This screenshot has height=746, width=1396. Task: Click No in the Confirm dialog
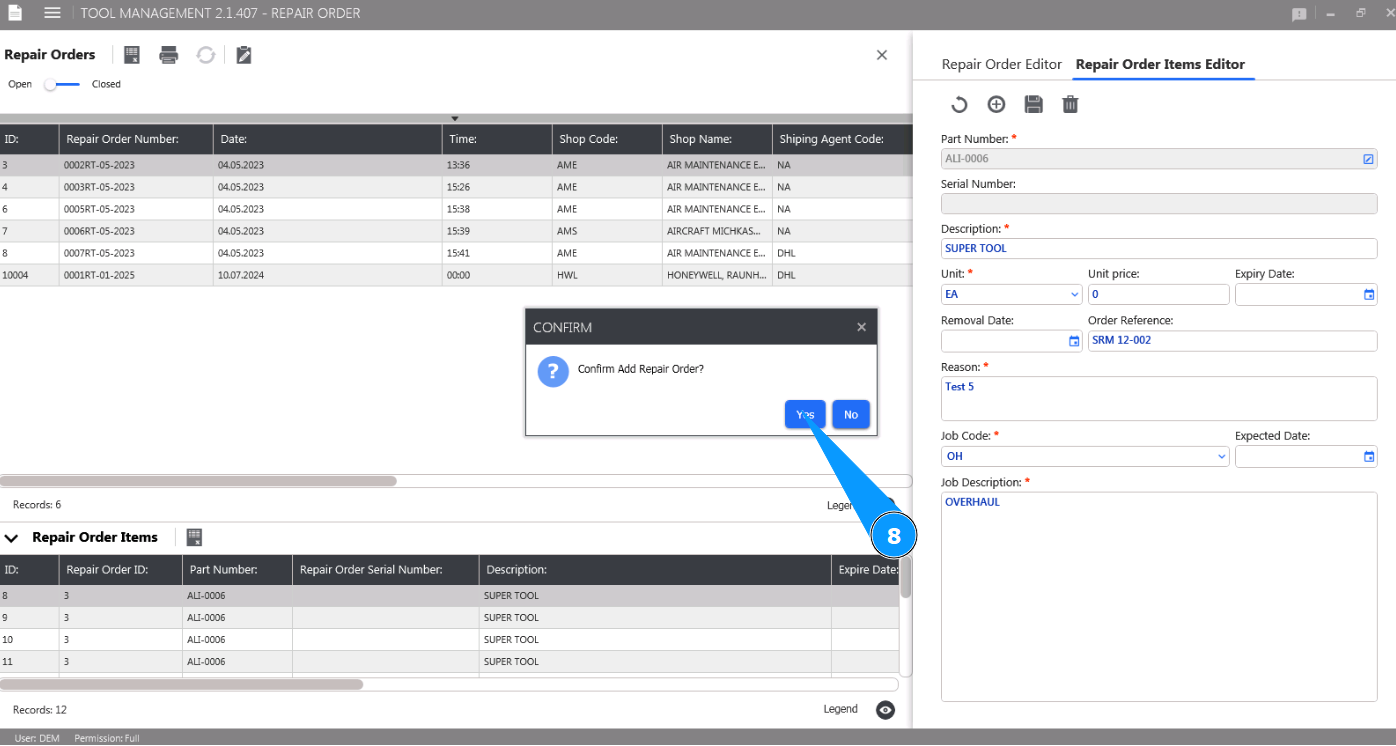pyautogui.click(x=850, y=414)
